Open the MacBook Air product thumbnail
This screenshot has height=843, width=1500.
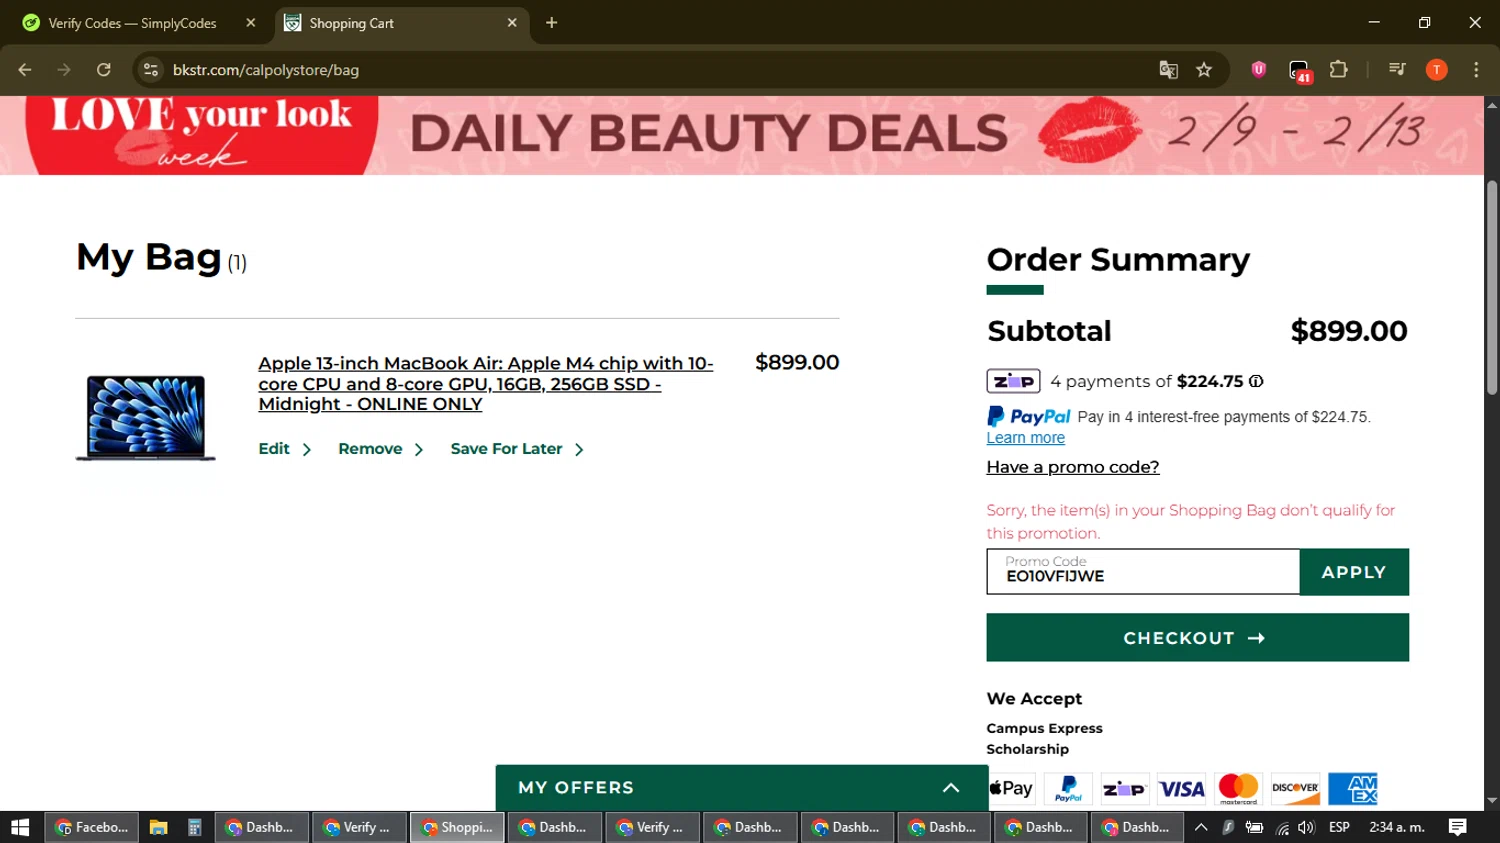[146, 417]
